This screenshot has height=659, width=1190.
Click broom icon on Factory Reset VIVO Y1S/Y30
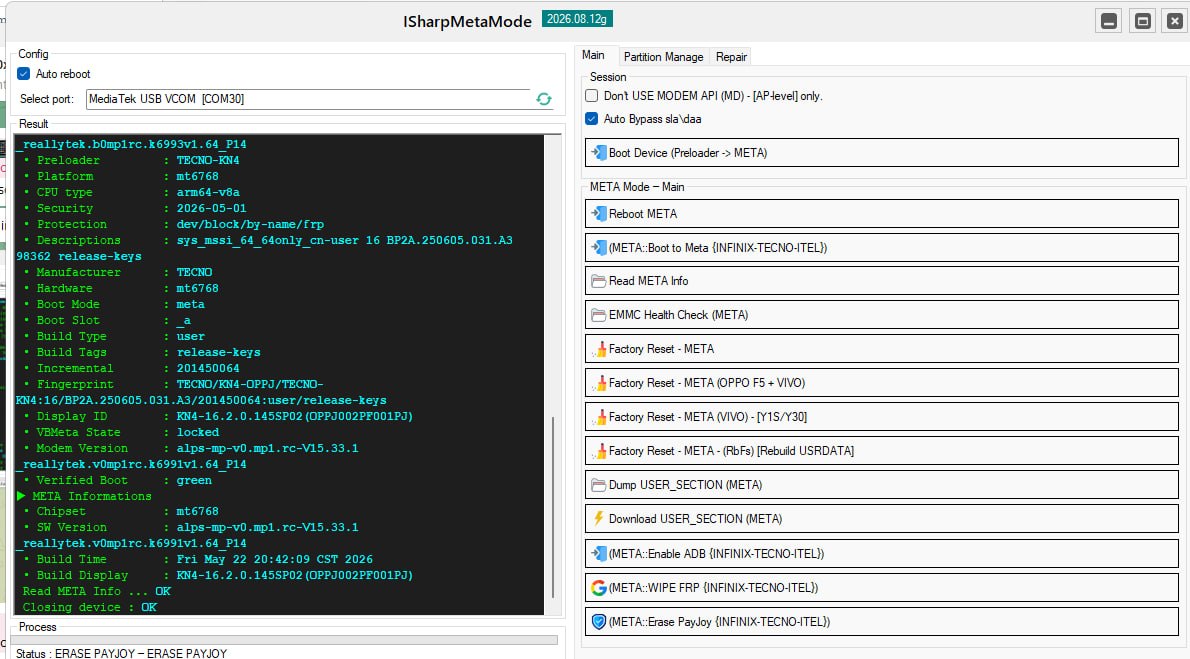coord(598,417)
